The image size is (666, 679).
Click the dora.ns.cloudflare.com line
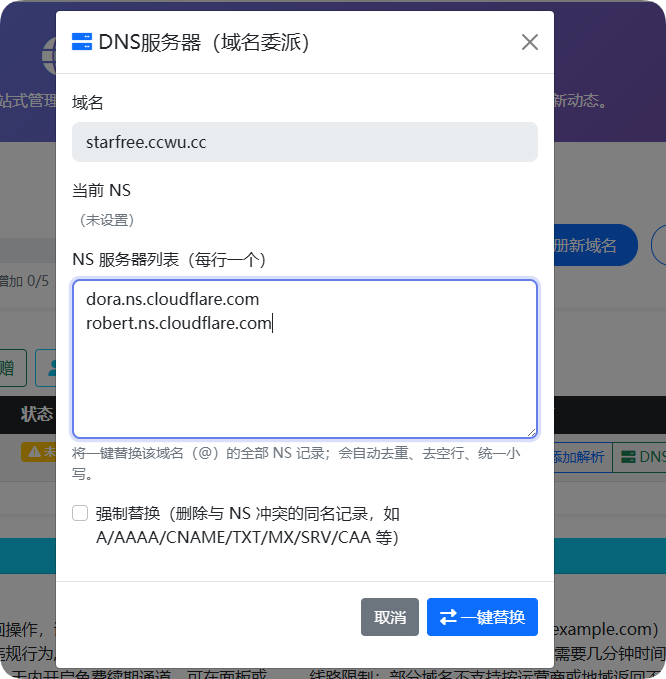(172, 299)
